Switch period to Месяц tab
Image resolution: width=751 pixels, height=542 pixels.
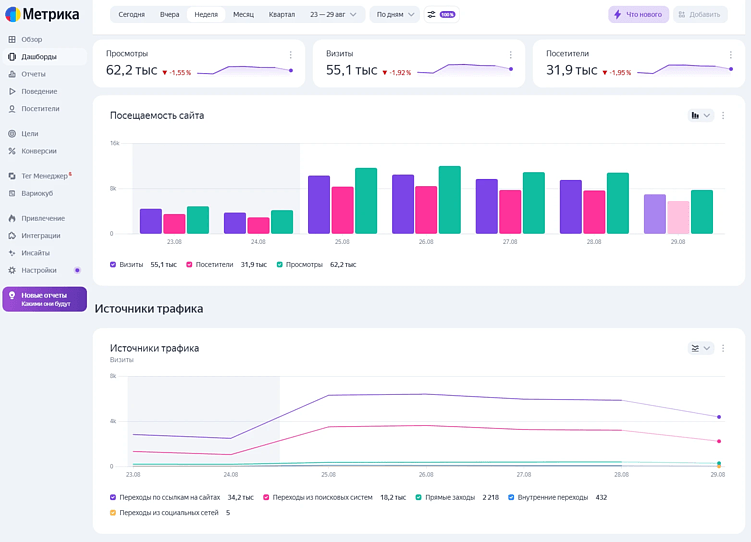tap(243, 14)
